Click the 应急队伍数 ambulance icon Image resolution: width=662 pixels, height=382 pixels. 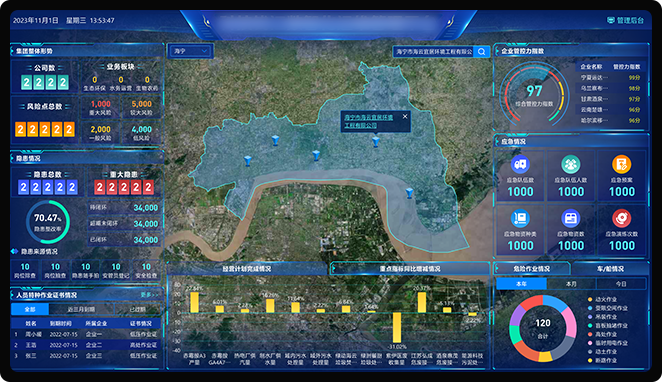pyautogui.click(x=520, y=164)
